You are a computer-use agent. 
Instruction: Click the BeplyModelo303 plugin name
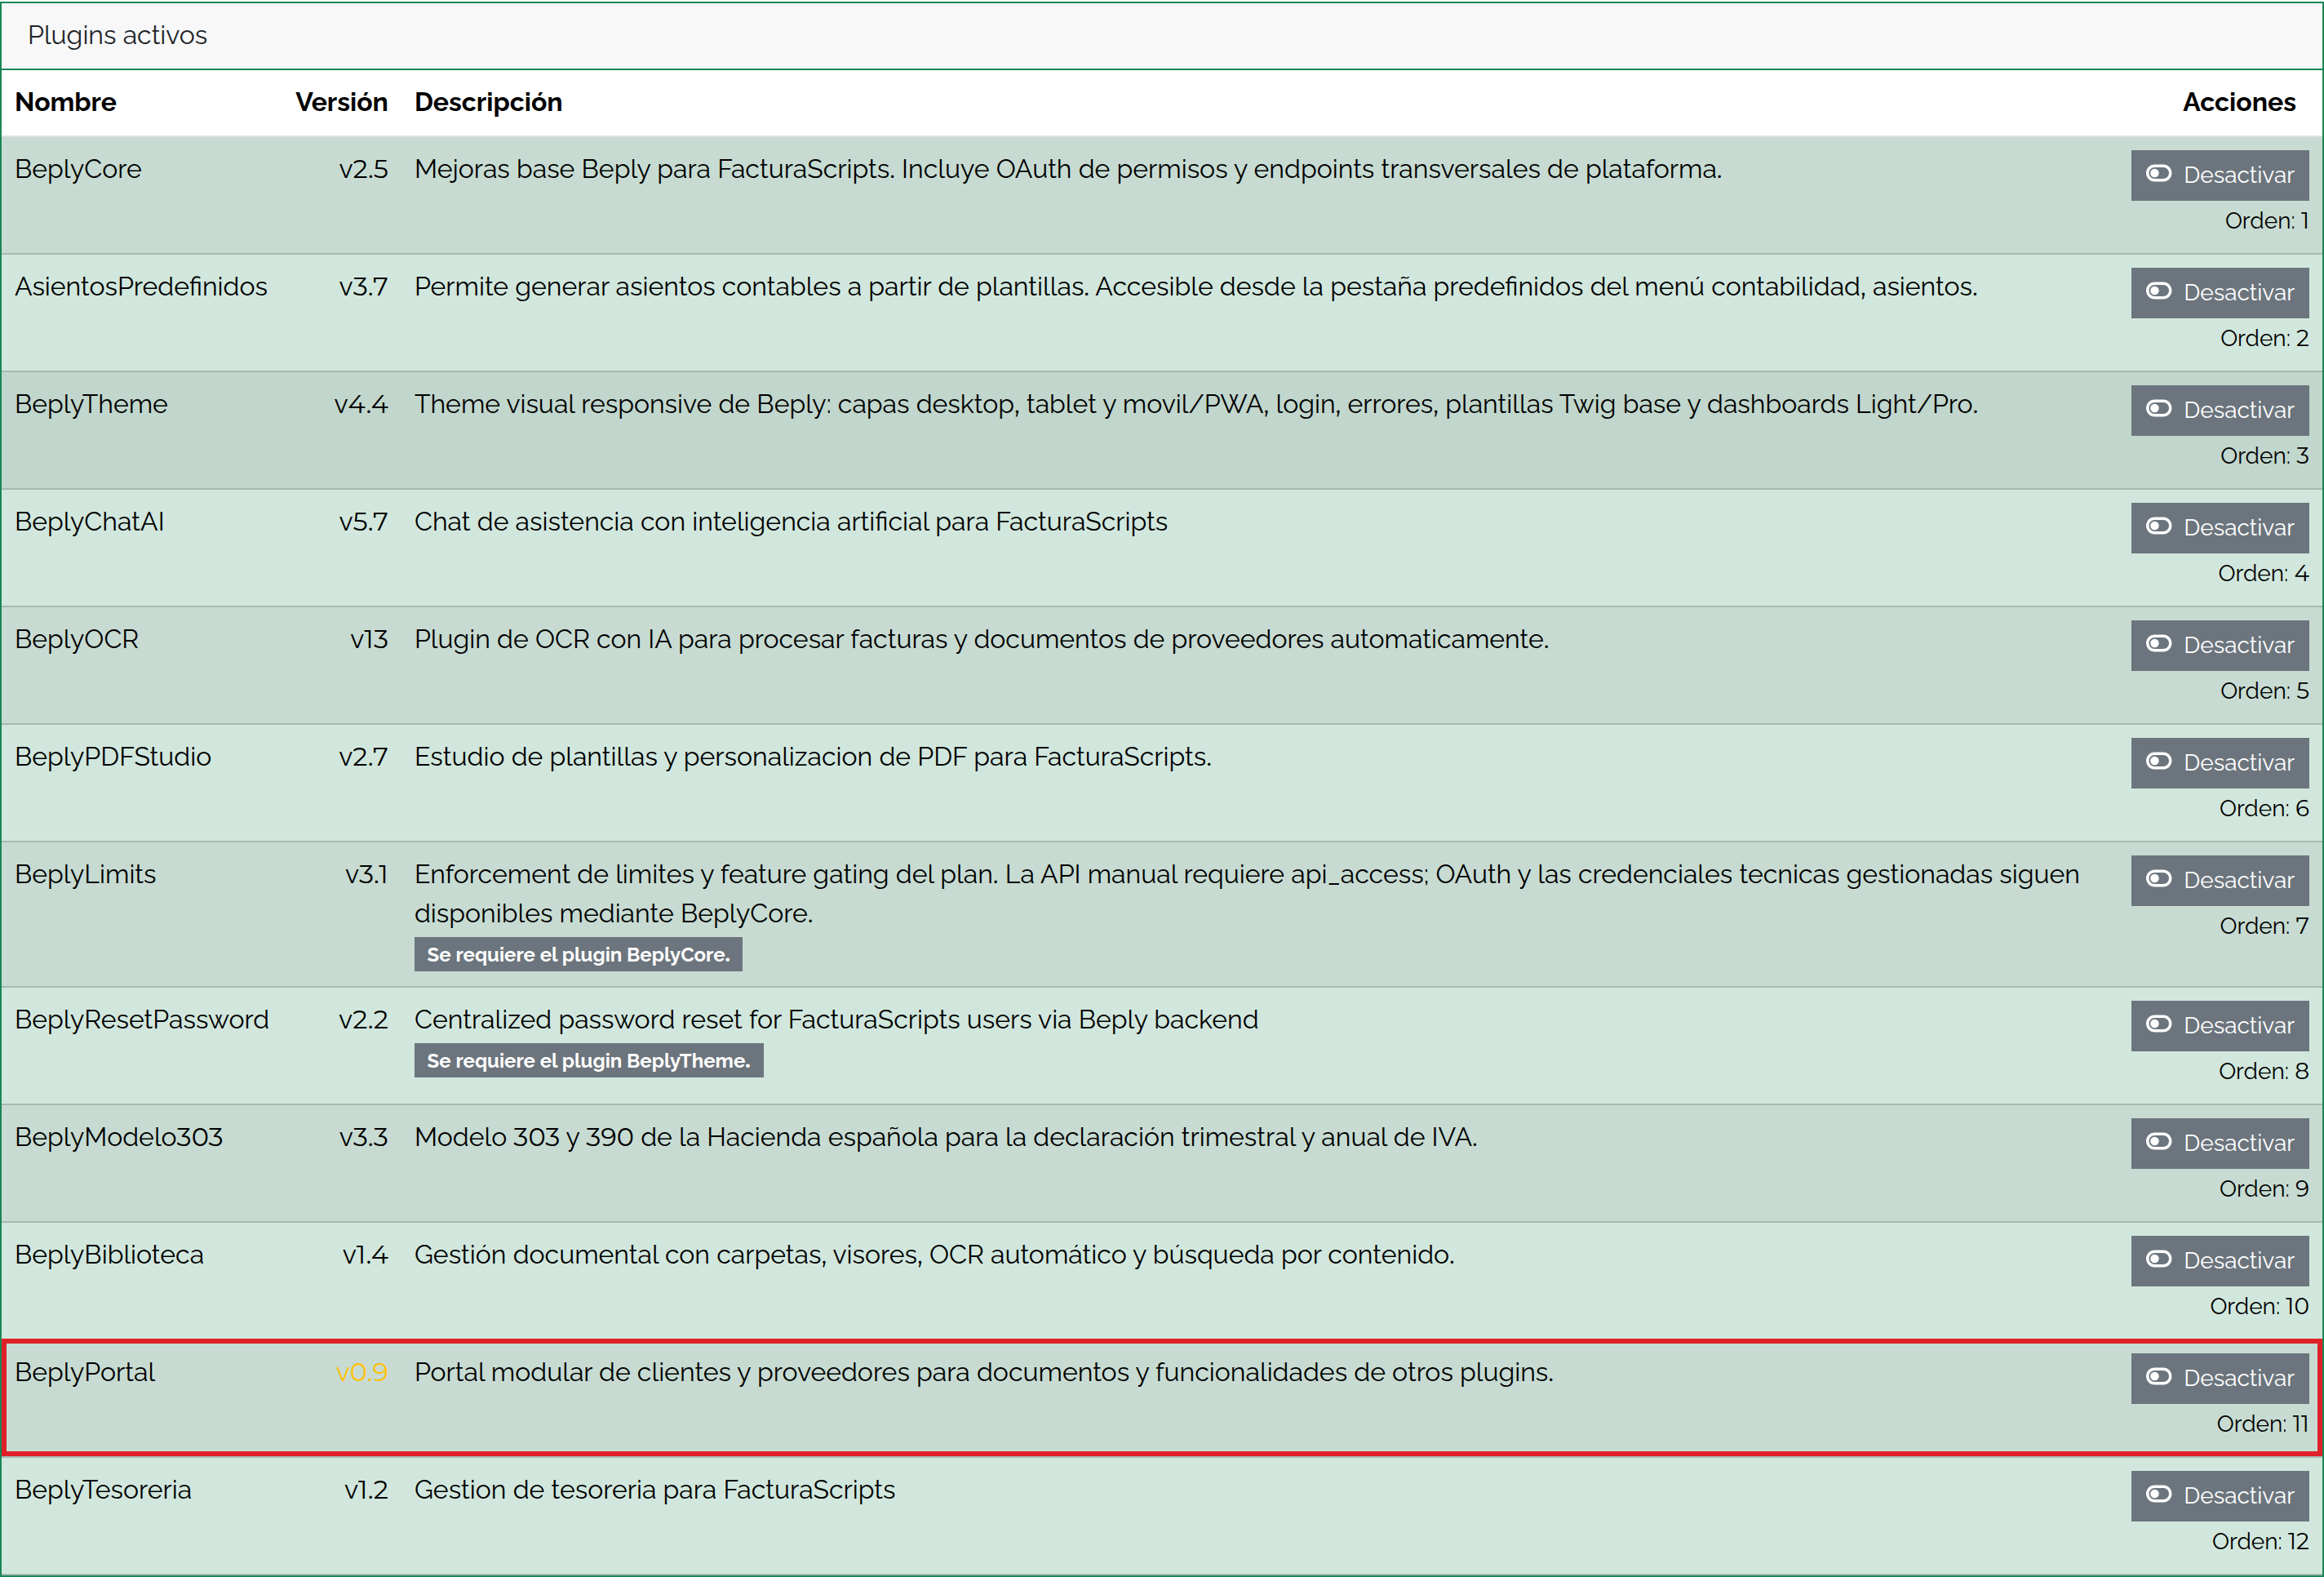[x=119, y=1137]
